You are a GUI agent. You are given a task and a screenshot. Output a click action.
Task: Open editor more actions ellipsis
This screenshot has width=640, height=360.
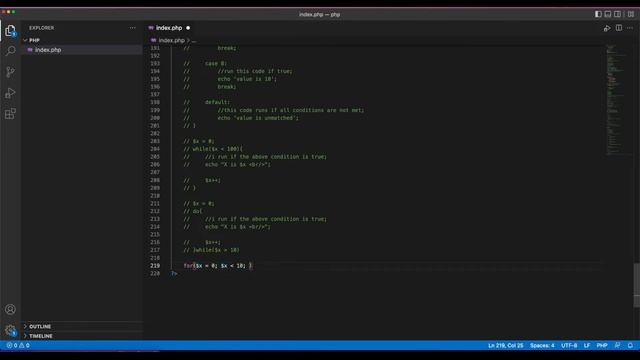pos(630,28)
